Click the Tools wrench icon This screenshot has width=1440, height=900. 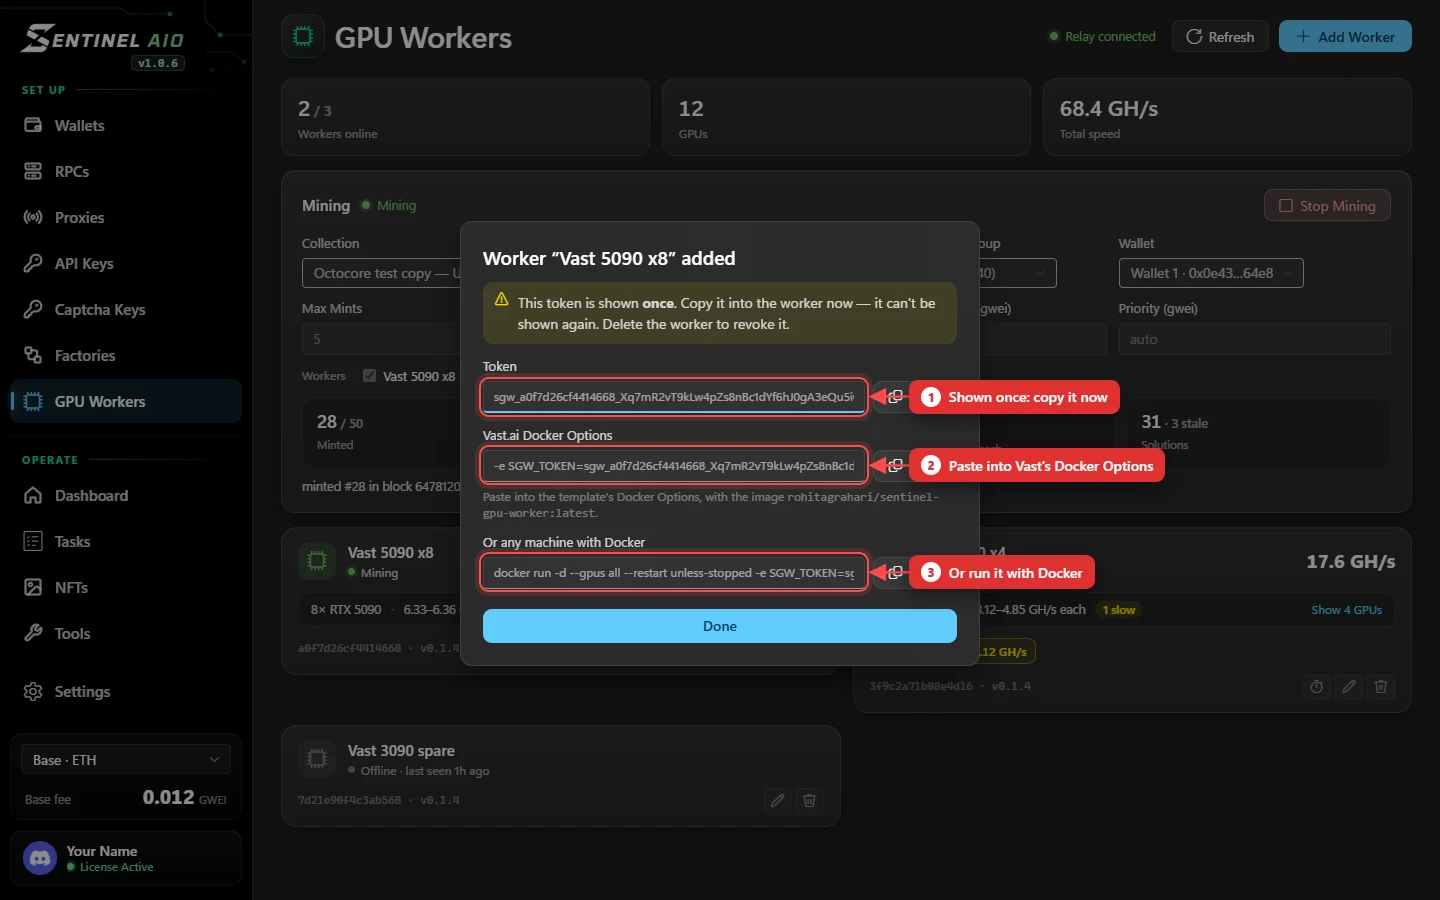(33, 633)
